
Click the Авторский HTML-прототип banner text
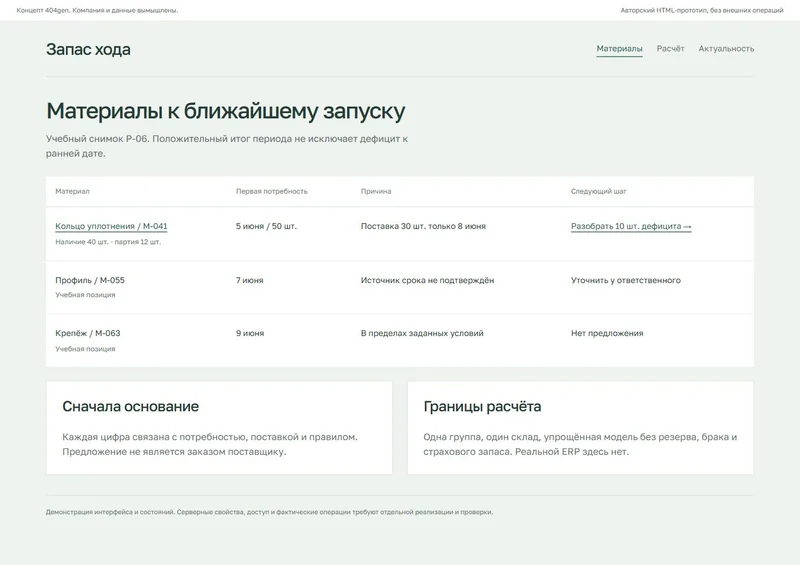(702, 10)
